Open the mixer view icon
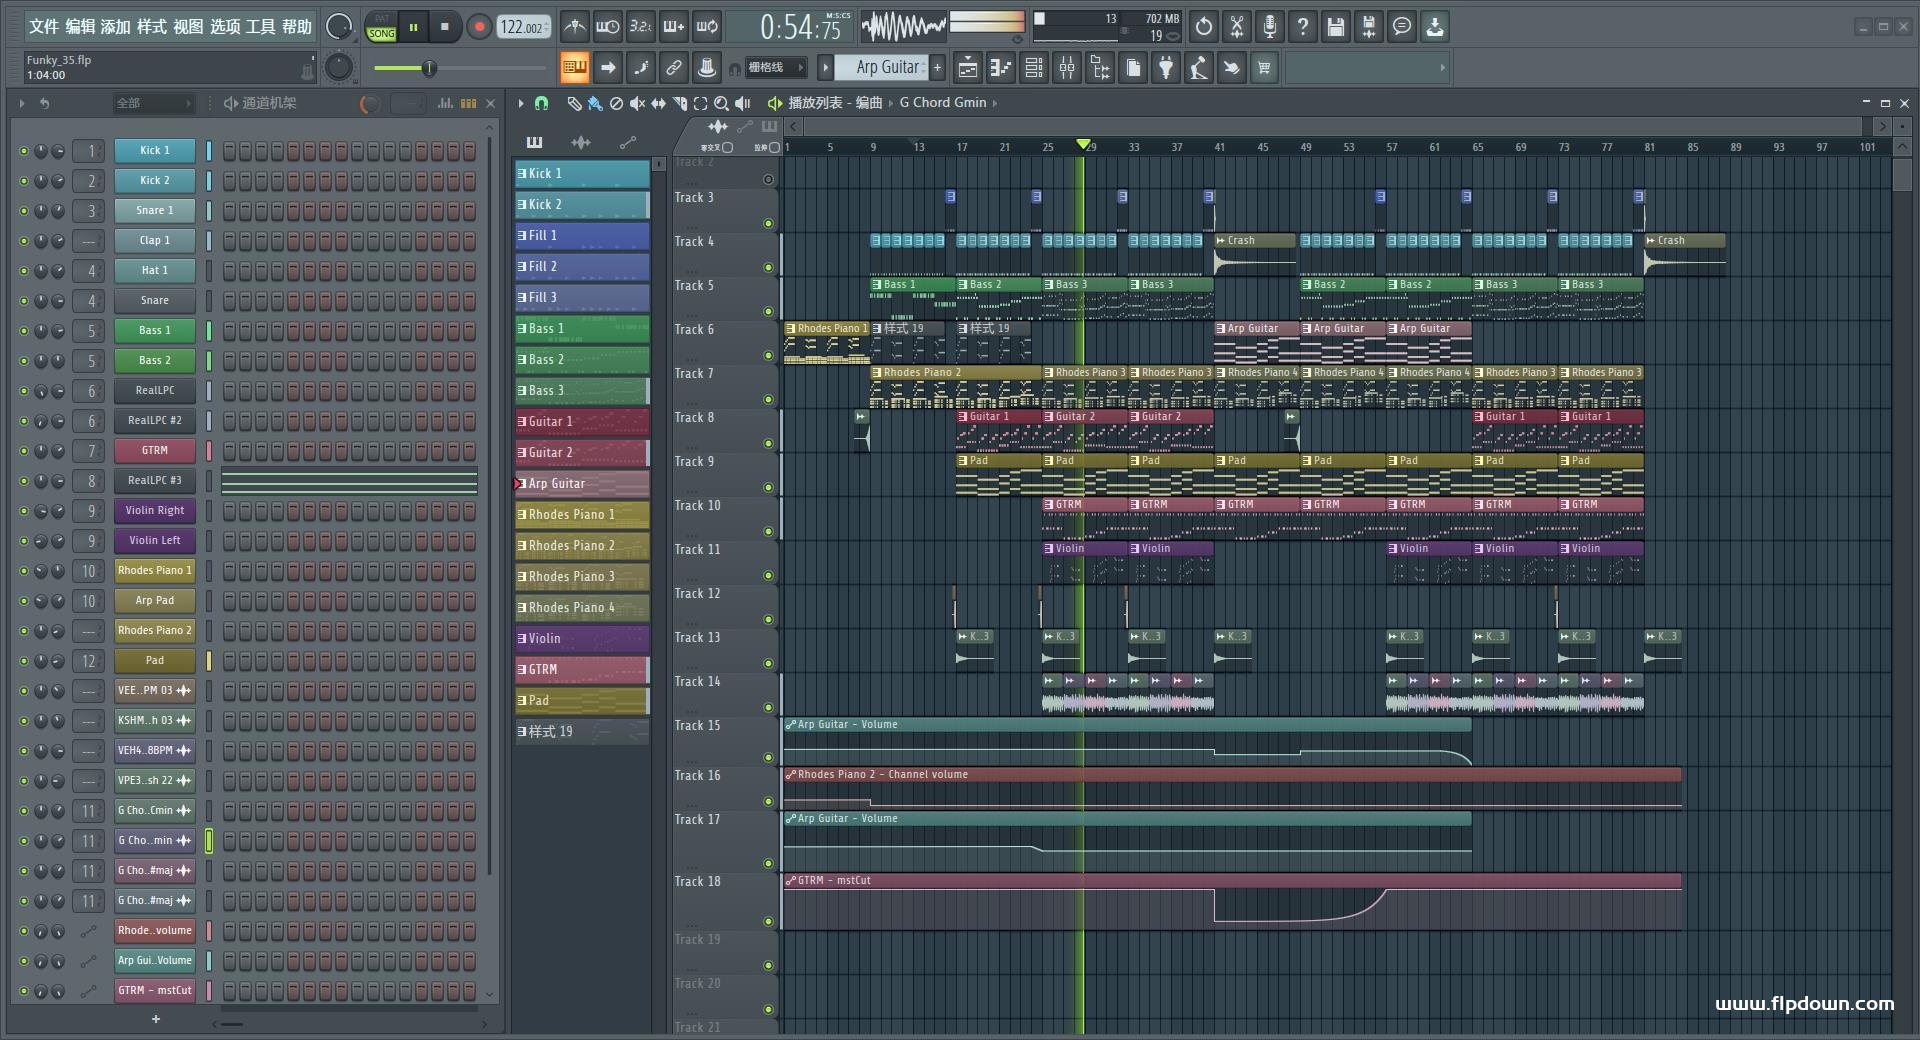This screenshot has height=1040, width=1920. pos(1067,67)
